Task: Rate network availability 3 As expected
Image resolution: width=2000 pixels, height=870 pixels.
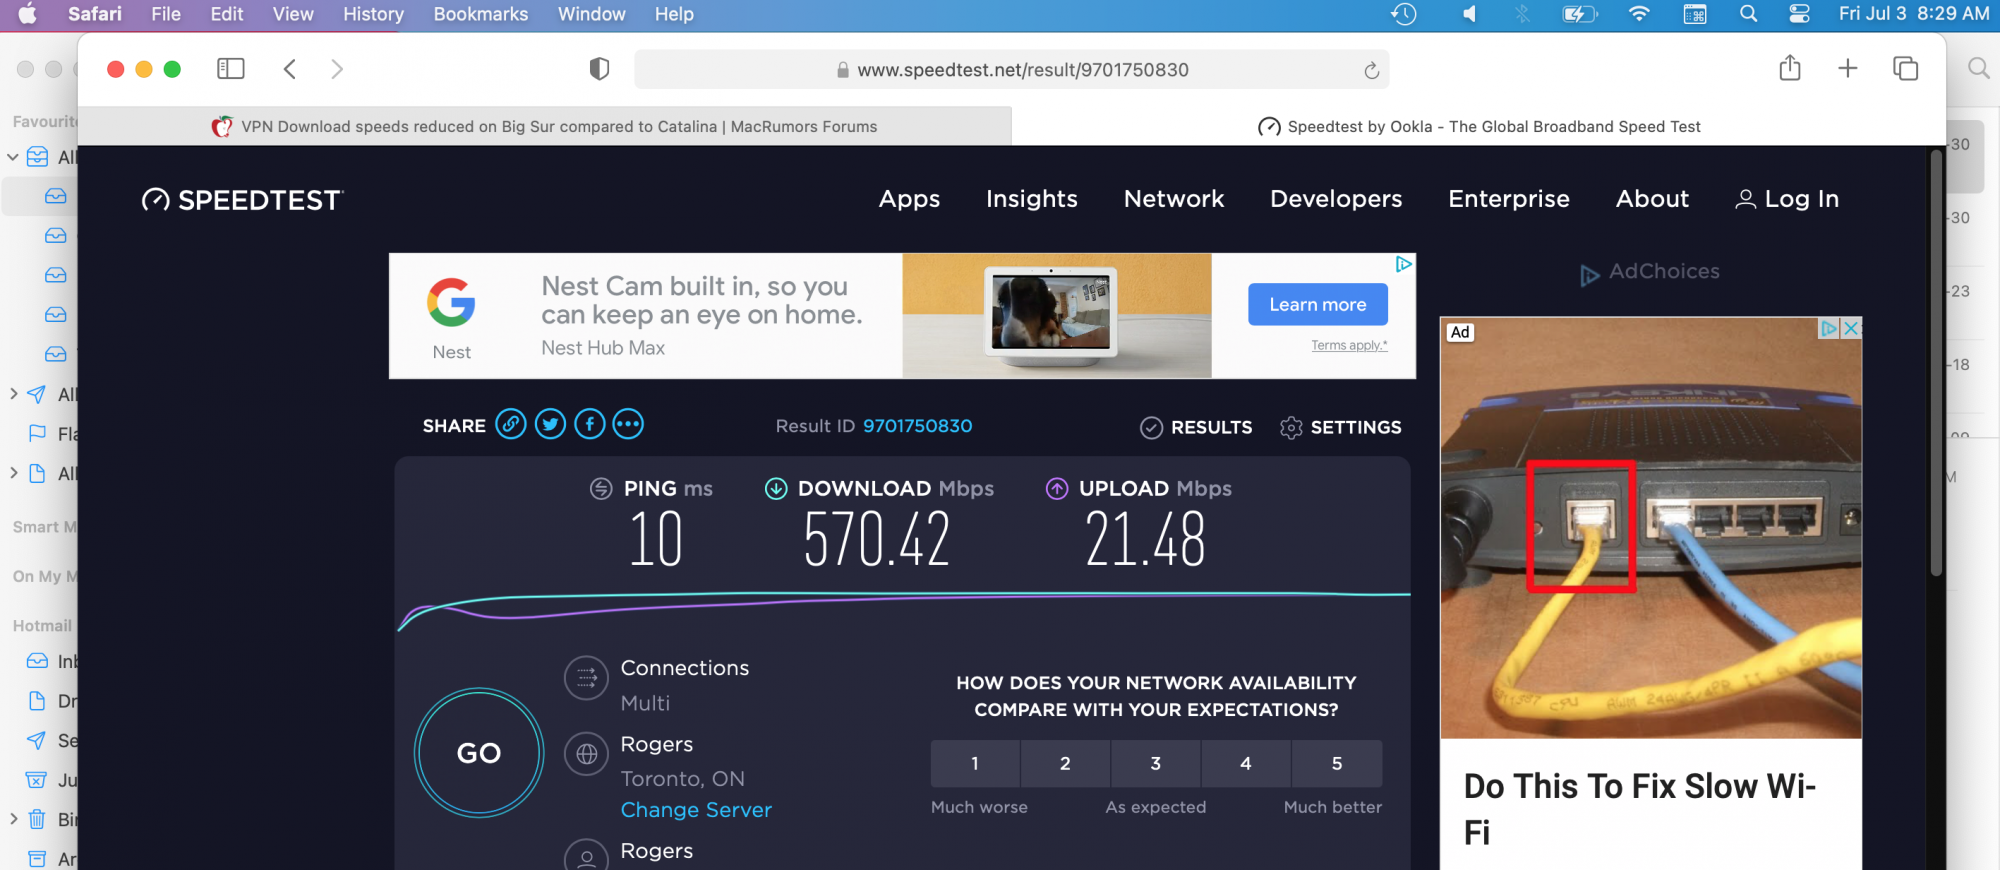Action: pos(1156,763)
